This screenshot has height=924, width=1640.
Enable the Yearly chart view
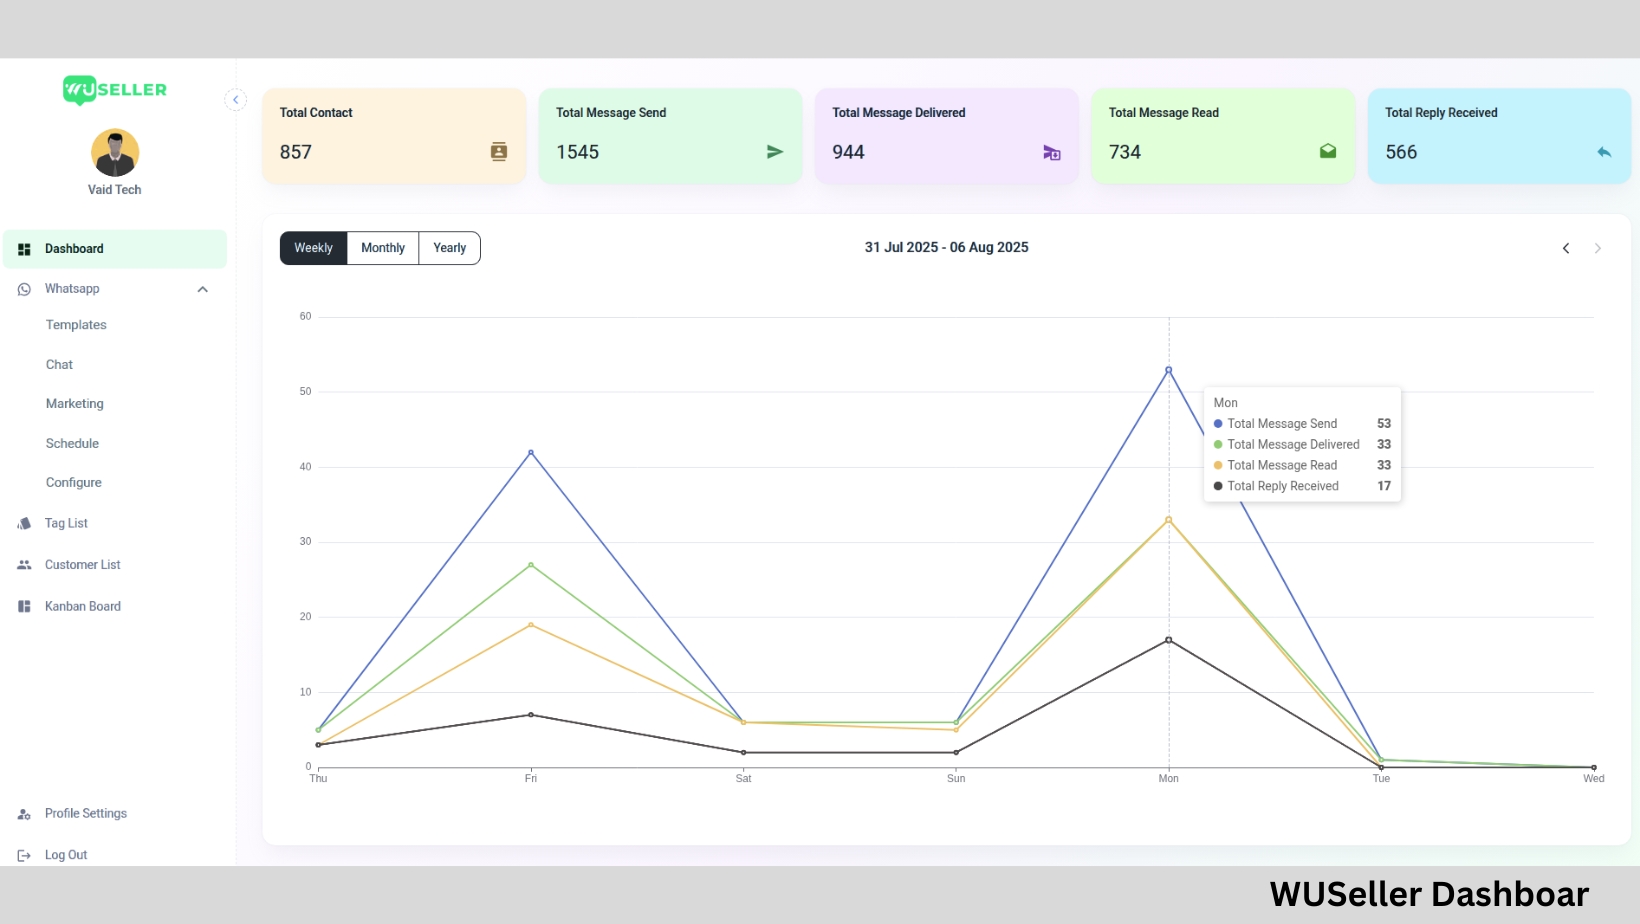[449, 247]
